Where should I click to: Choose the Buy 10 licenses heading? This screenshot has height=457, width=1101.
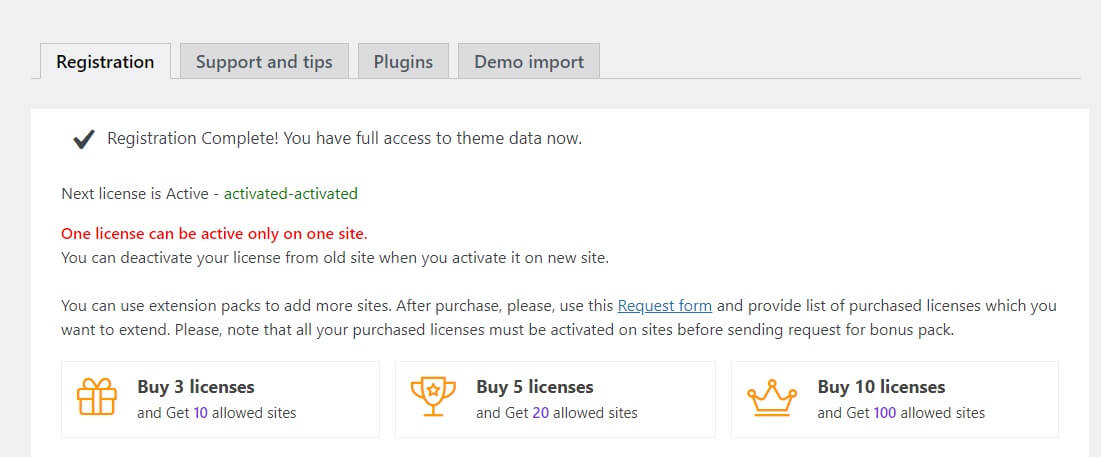(x=881, y=386)
